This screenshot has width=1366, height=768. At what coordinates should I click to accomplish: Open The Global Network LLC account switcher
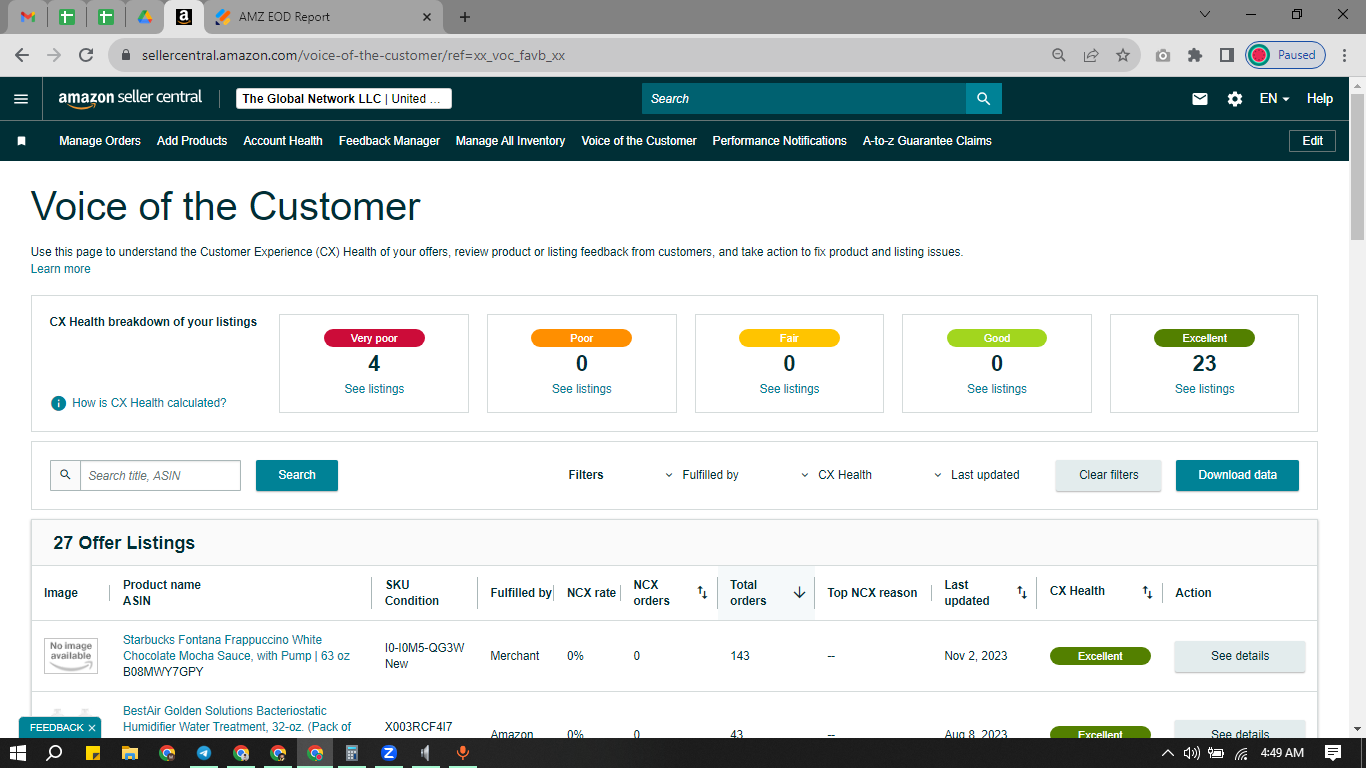[344, 98]
